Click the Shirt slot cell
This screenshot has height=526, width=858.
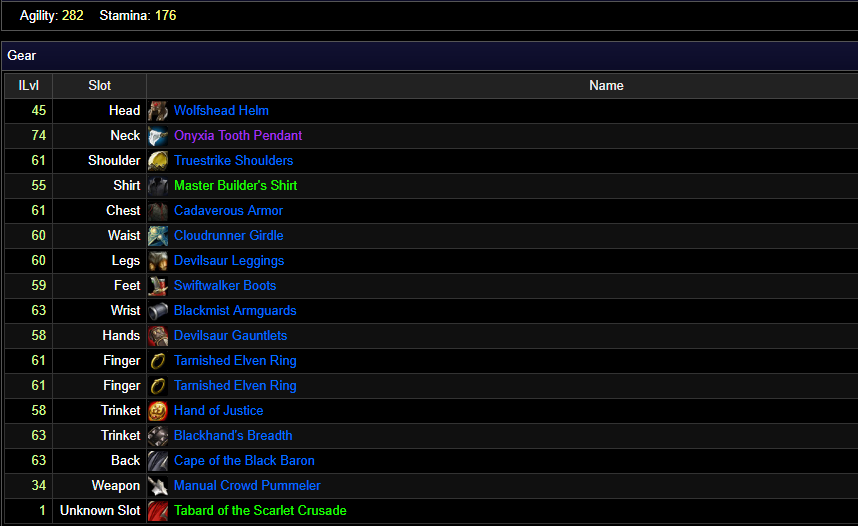coord(100,186)
